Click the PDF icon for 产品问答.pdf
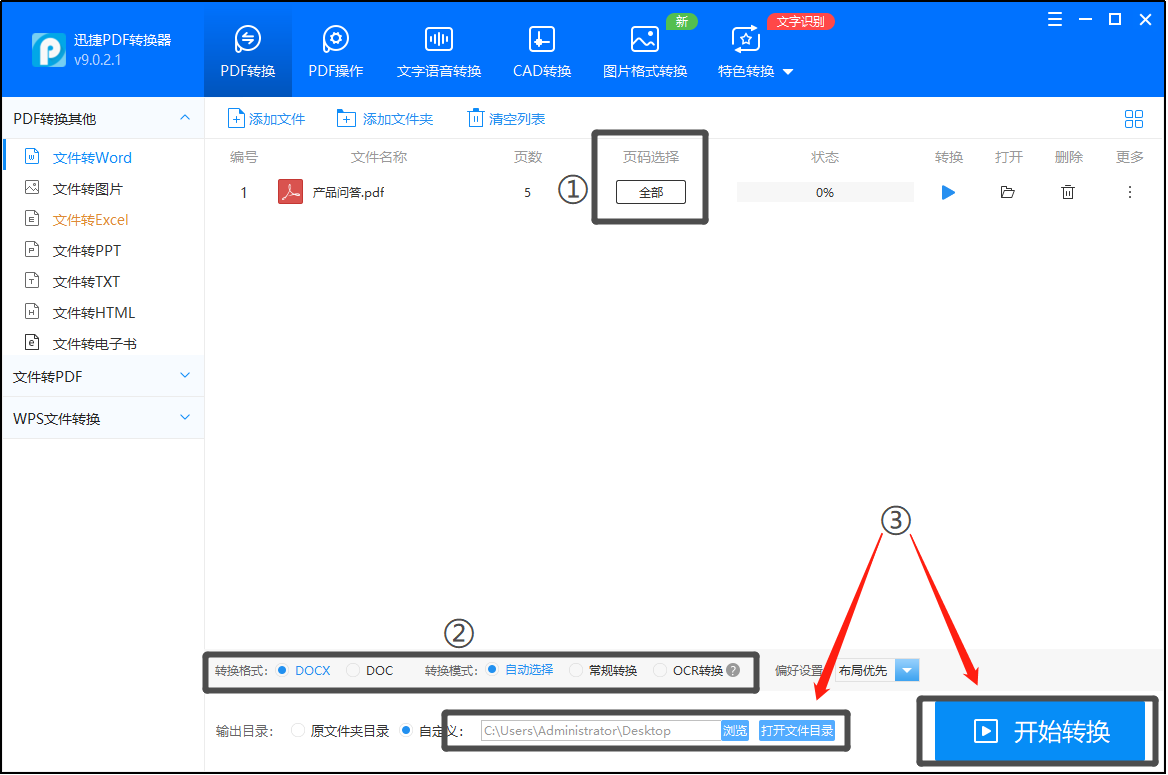Image resolution: width=1168 pixels, height=775 pixels. pos(291,192)
